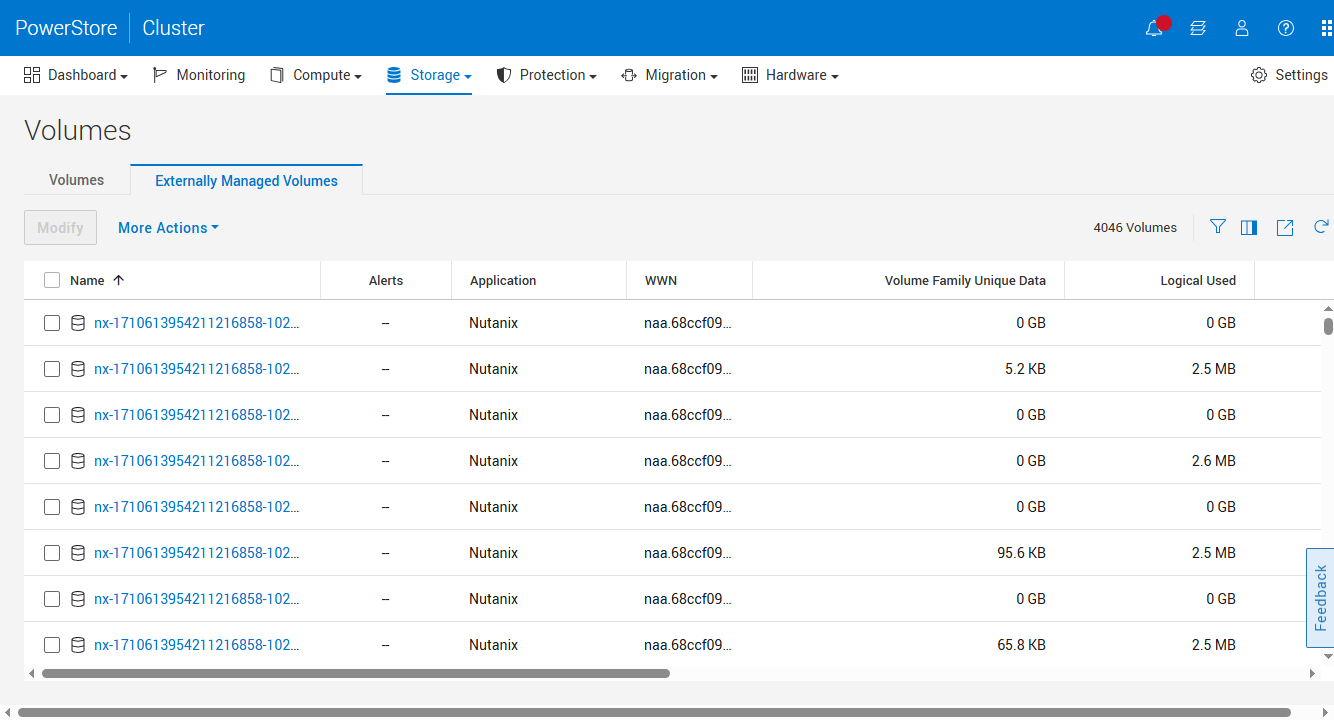Screen dimensions: 1334x720
Task: Click the export table icon
Action: [x=1285, y=228]
